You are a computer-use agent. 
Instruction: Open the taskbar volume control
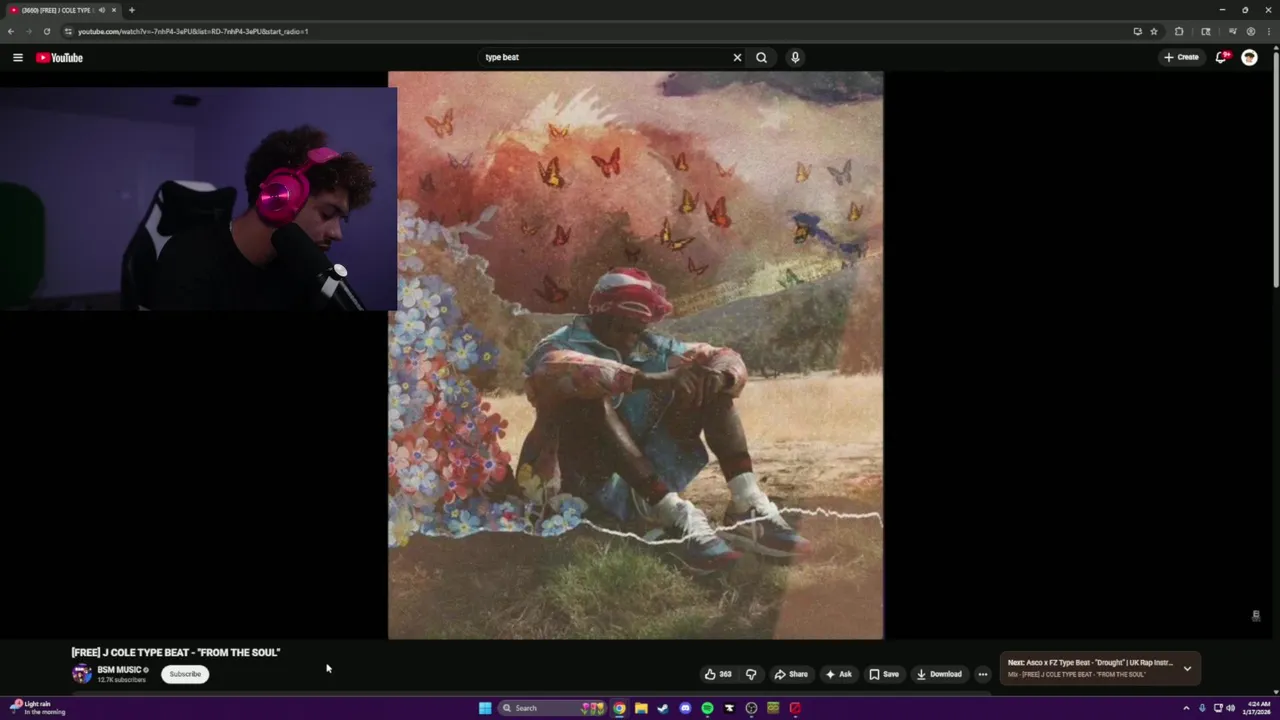pos(1230,708)
